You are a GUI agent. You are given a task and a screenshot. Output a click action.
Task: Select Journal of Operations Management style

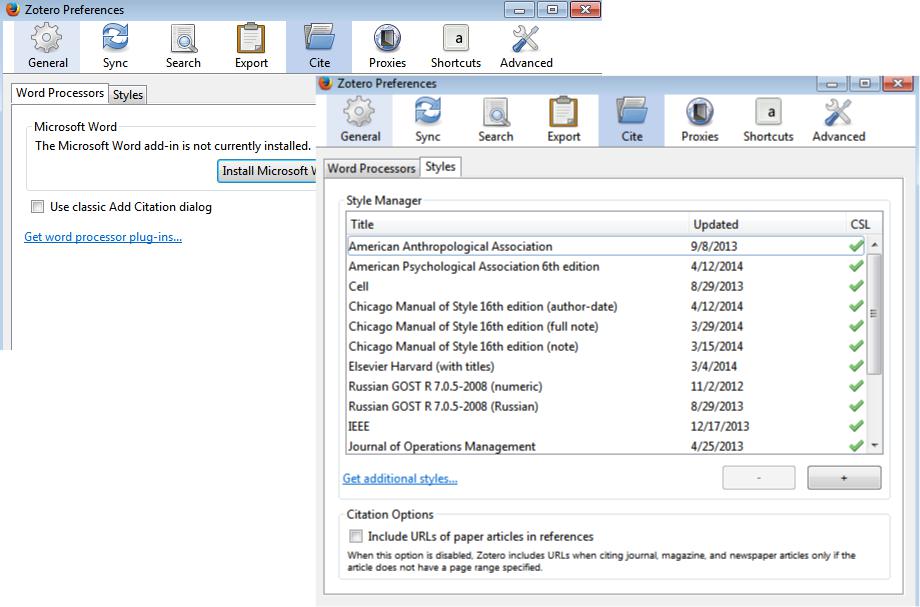click(606, 446)
